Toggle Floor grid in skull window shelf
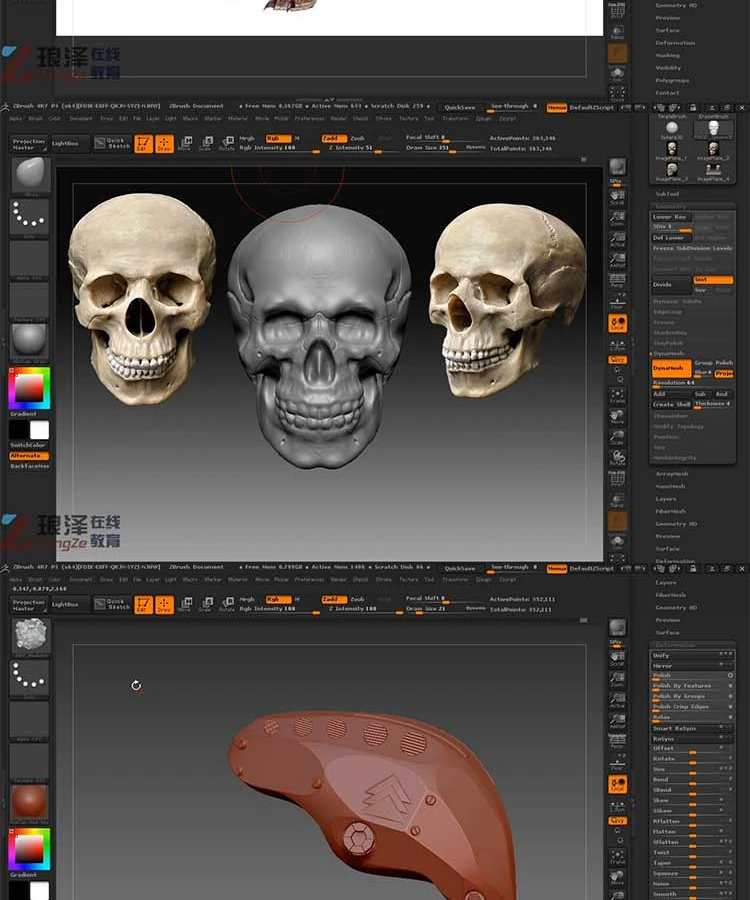Screen dimensions: 750x900 pyautogui.click(x=617, y=302)
